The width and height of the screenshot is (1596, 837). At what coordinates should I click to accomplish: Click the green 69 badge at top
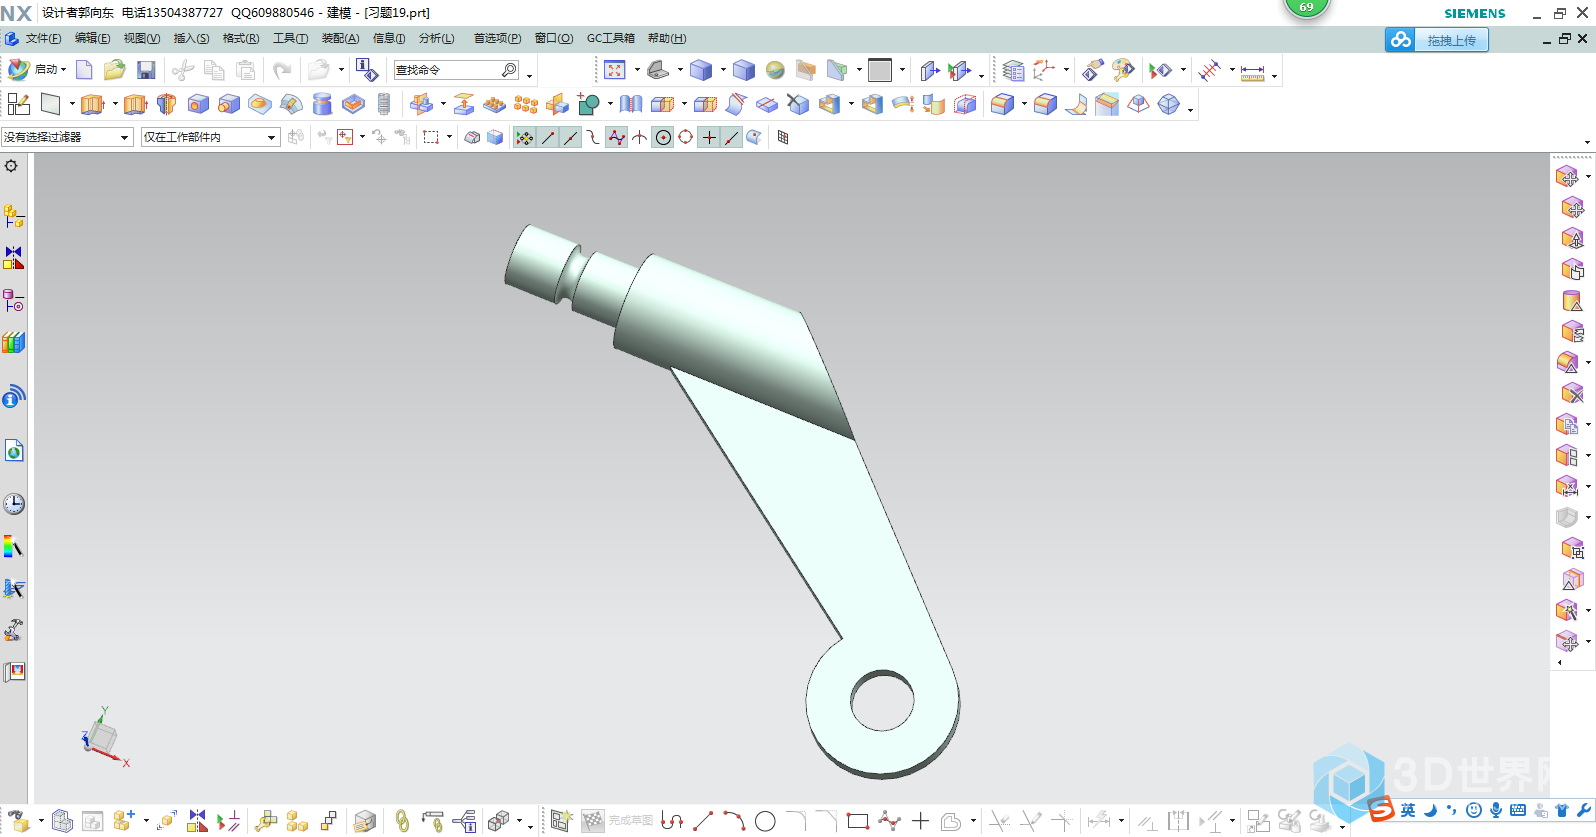click(x=1306, y=7)
